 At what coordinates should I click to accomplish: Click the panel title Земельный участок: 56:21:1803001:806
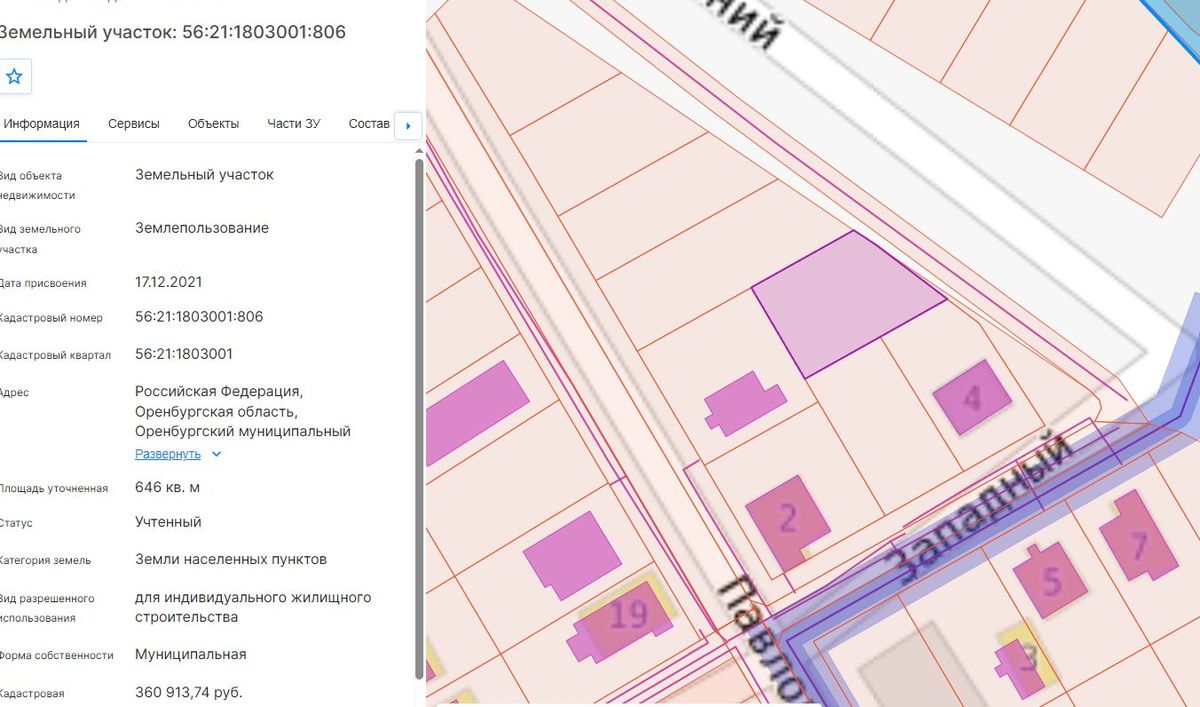pos(172,32)
